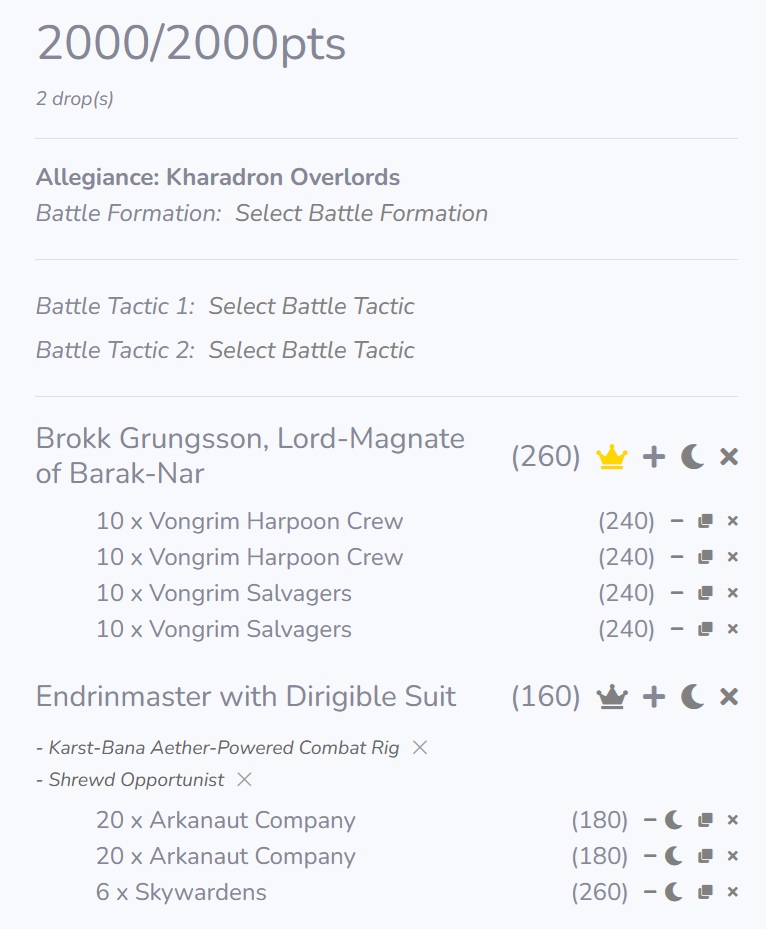Toggle the general crown for Endrinmaster
Image resolution: width=766 pixels, height=929 pixels.
(x=611, y=697)
